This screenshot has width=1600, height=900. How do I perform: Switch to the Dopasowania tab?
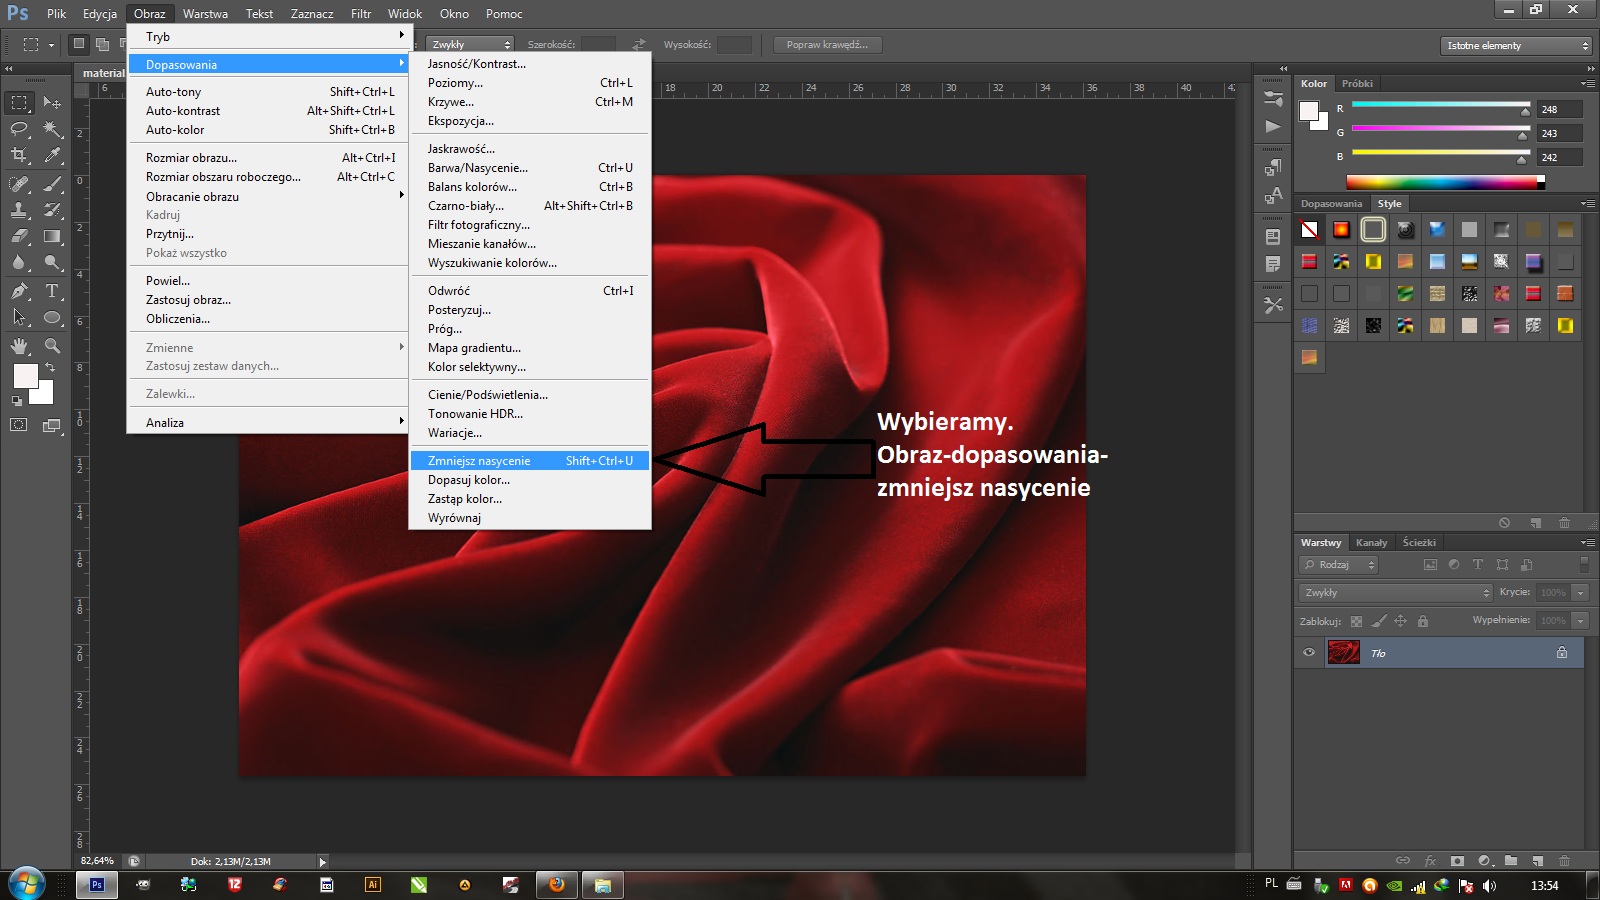(x=1331, y=204)
